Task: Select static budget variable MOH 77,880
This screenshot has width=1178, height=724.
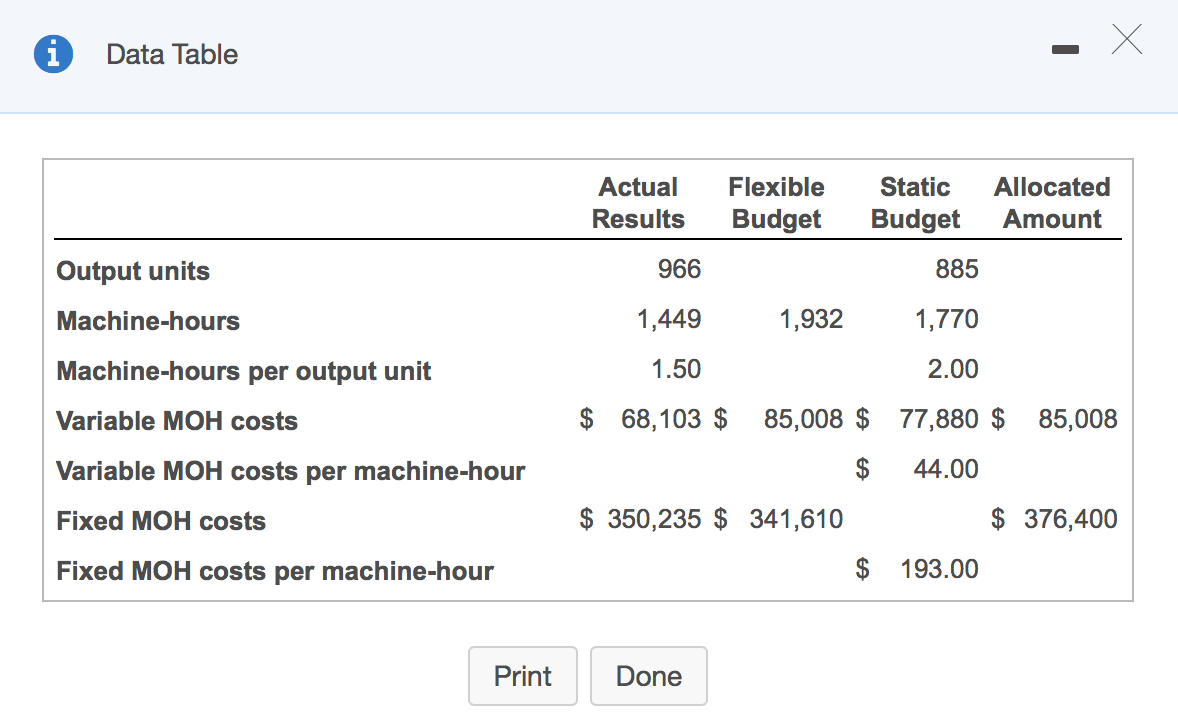Action: [939, 419]
